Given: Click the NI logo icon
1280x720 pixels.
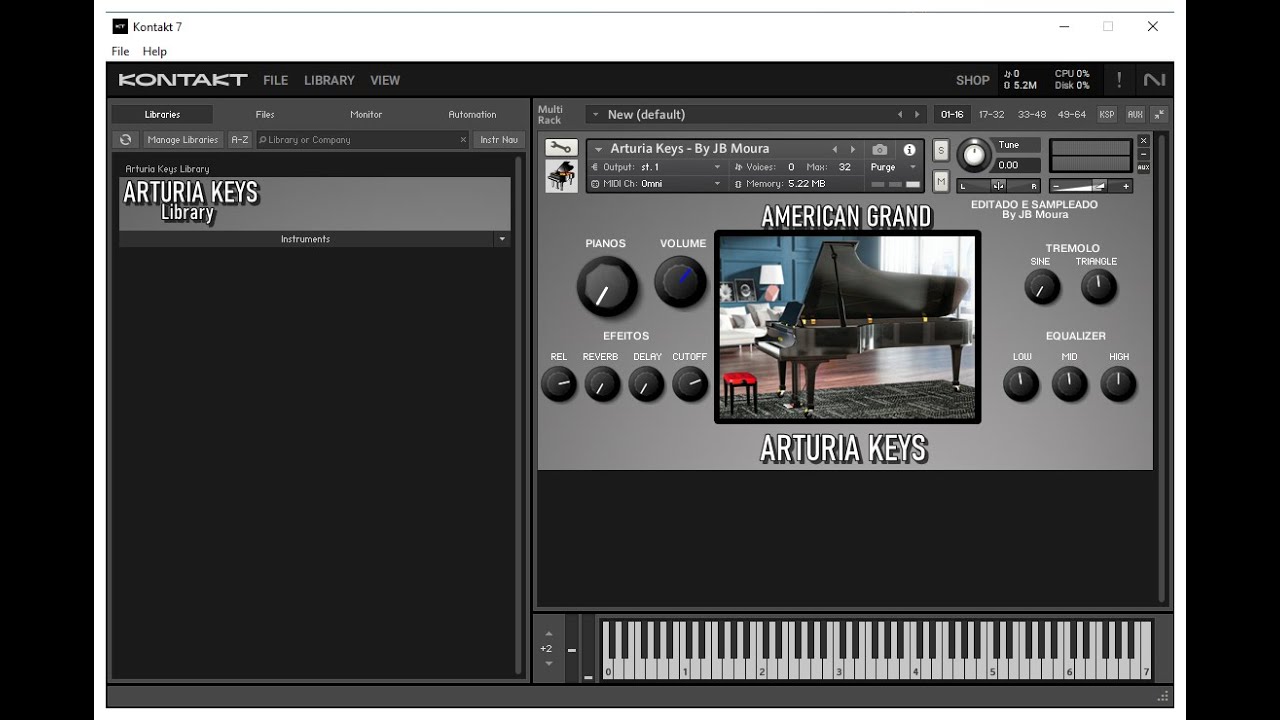Looking at the screenshot, I should [1154, 80].
